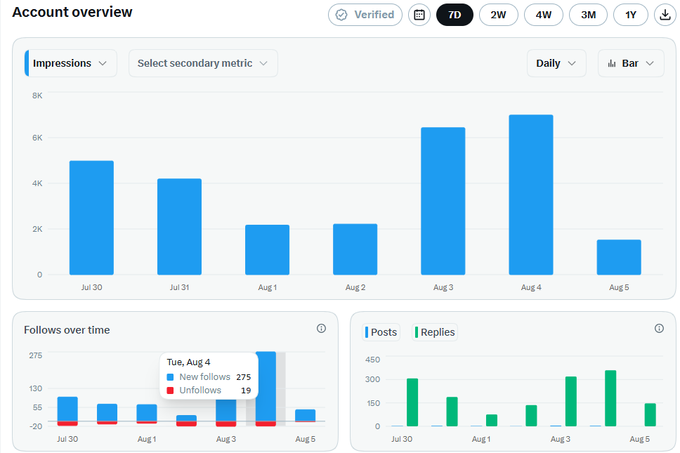Viewport: 680px width, 453px height.
Task: Switch to the 2W time range
Action: [498, 15]
